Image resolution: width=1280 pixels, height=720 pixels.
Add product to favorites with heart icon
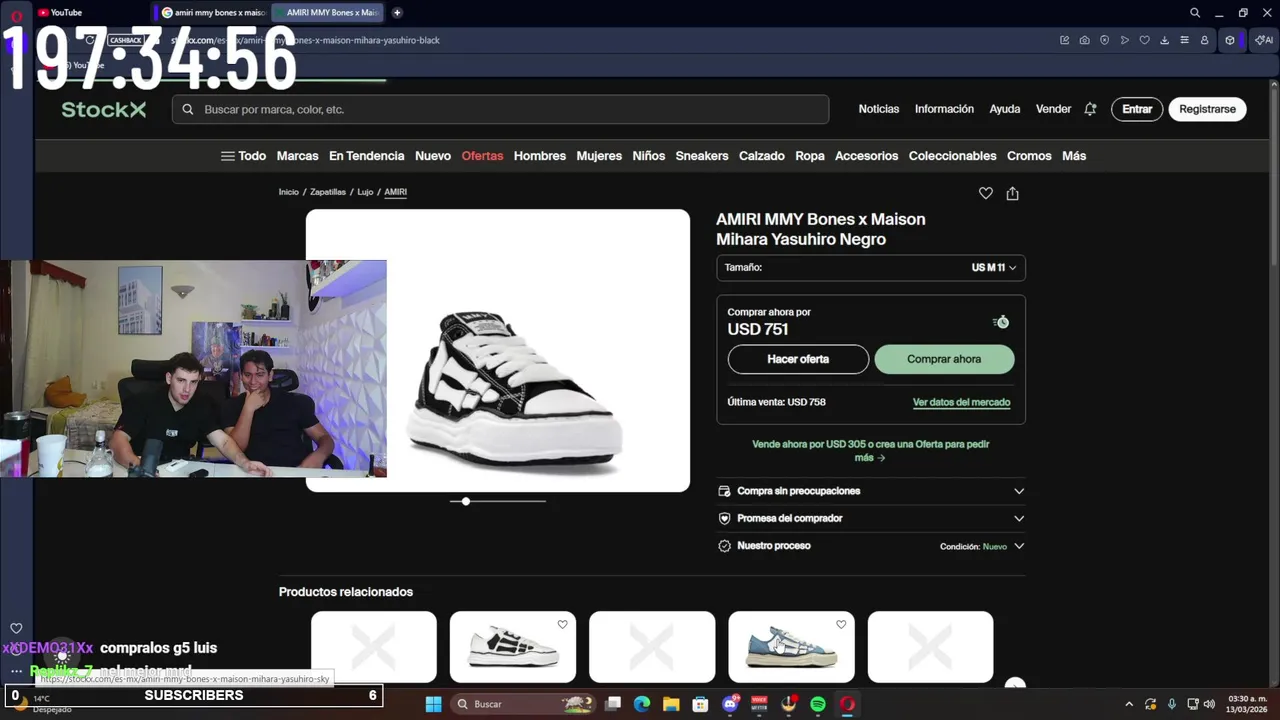pyautogui.click(x=986, y=193)
